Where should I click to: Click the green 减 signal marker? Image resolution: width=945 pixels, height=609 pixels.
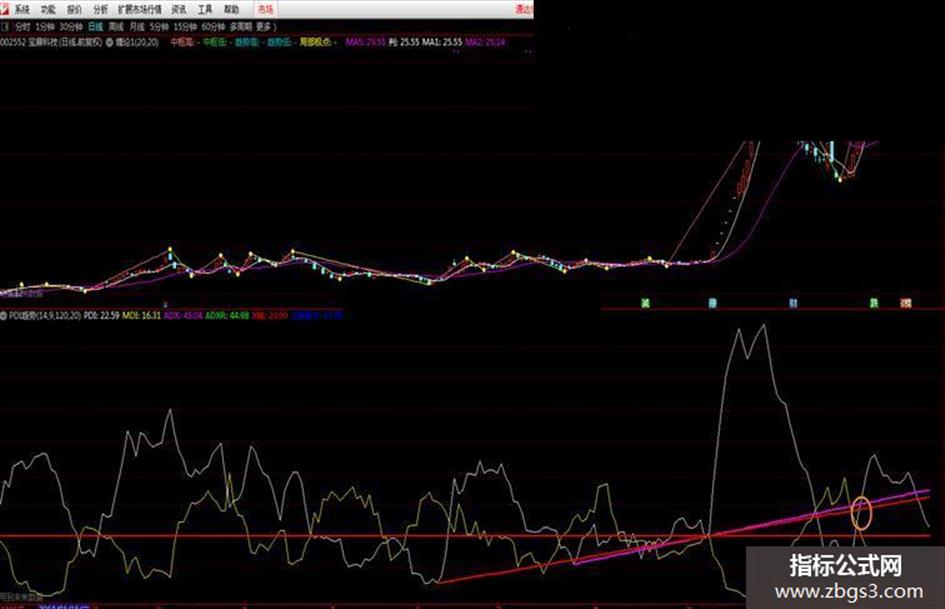click(x=645, y=301)
